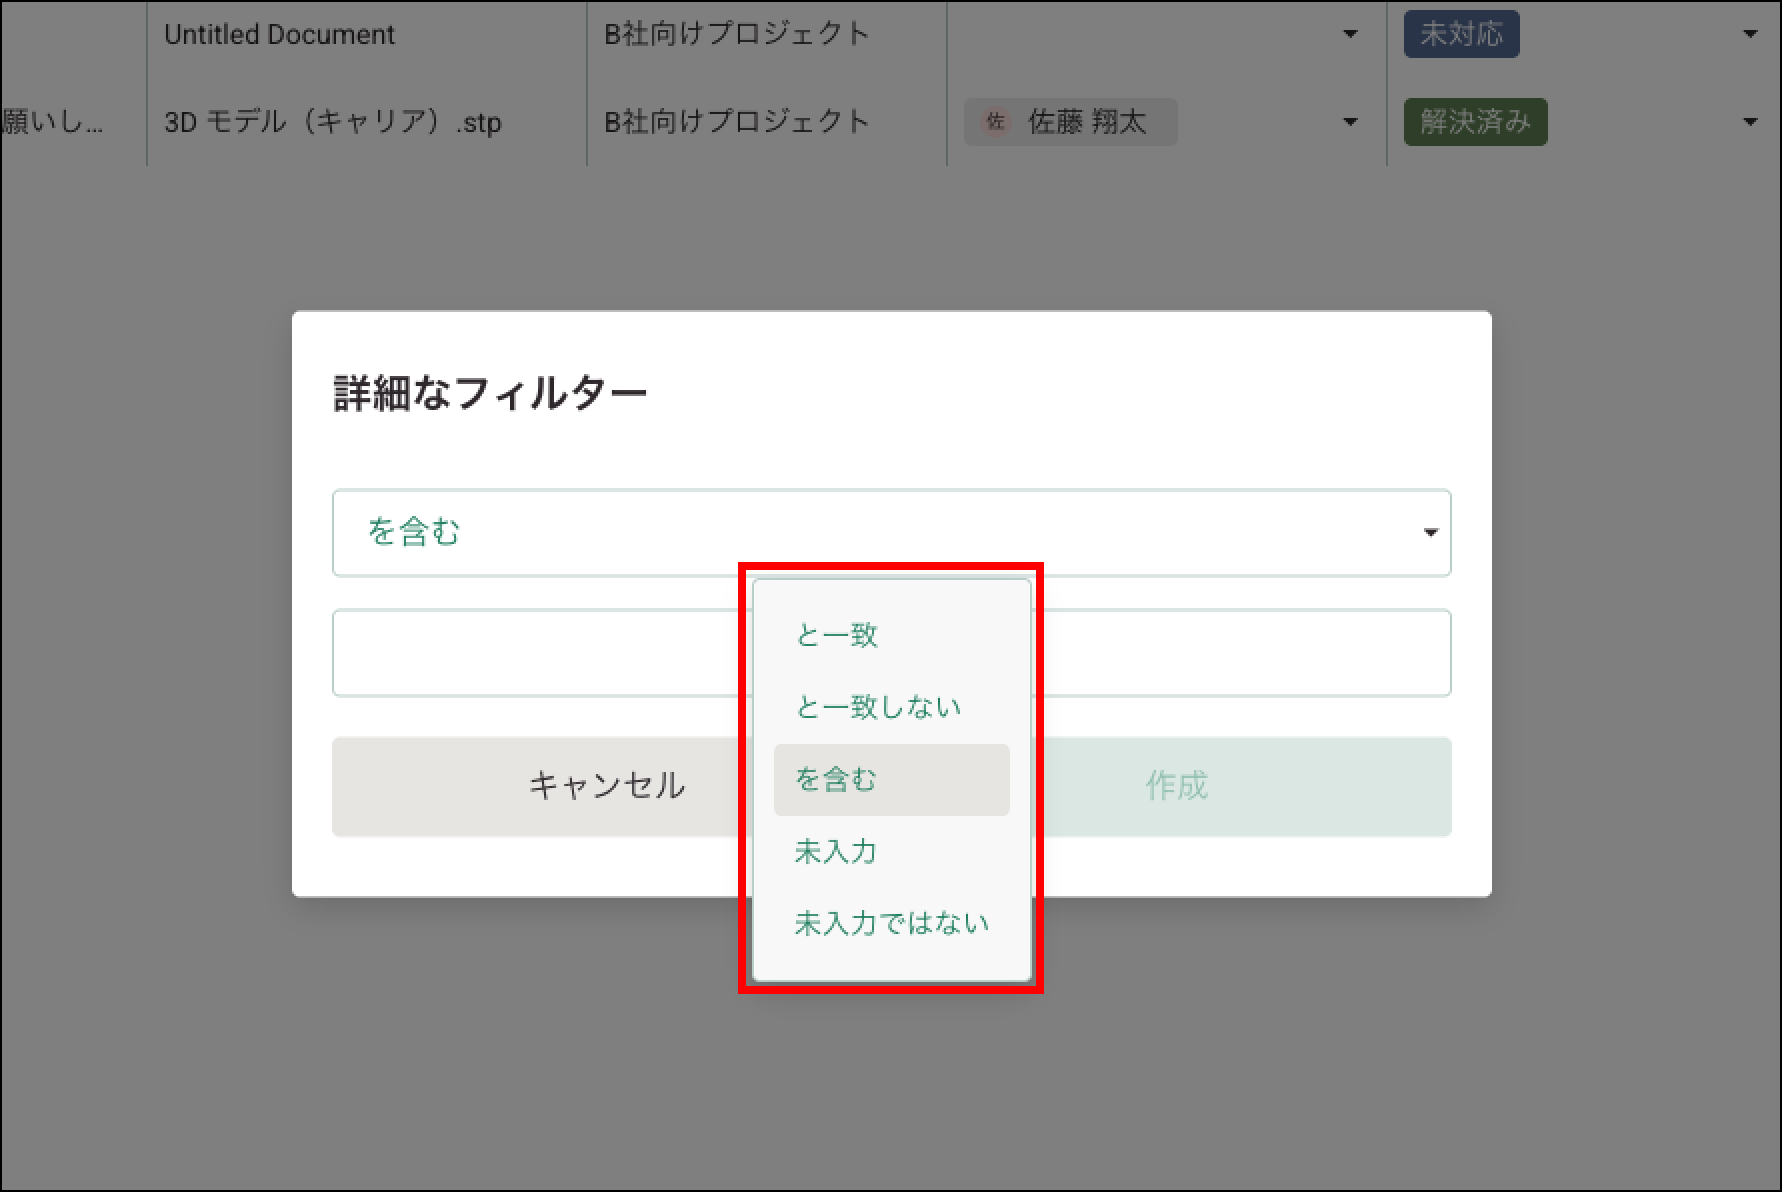Pick the highlighted を含む option in the list
1782x1192 pixels.
click(x=890, y=780)
